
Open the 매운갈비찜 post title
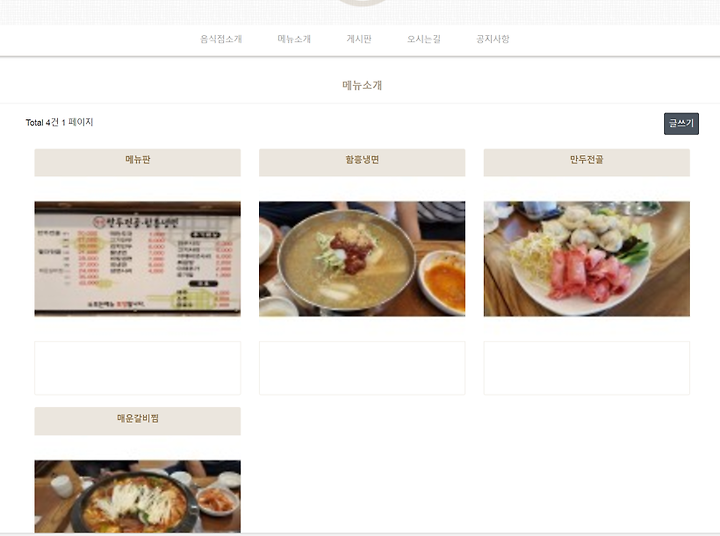pyautogui.click(x=137, y=418)
